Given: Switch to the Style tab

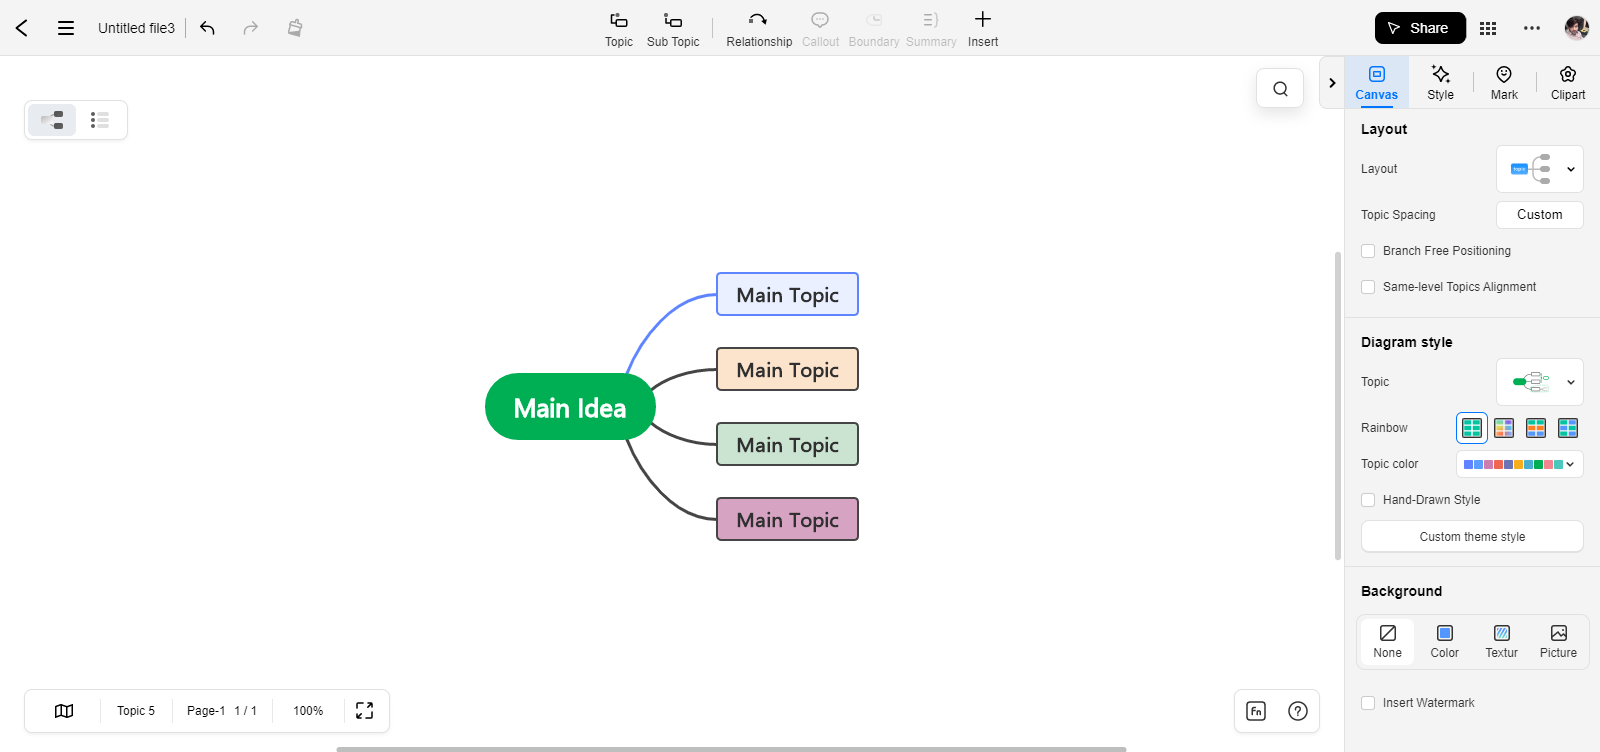Looking at the screenshot, I should tap(1441, 82).
